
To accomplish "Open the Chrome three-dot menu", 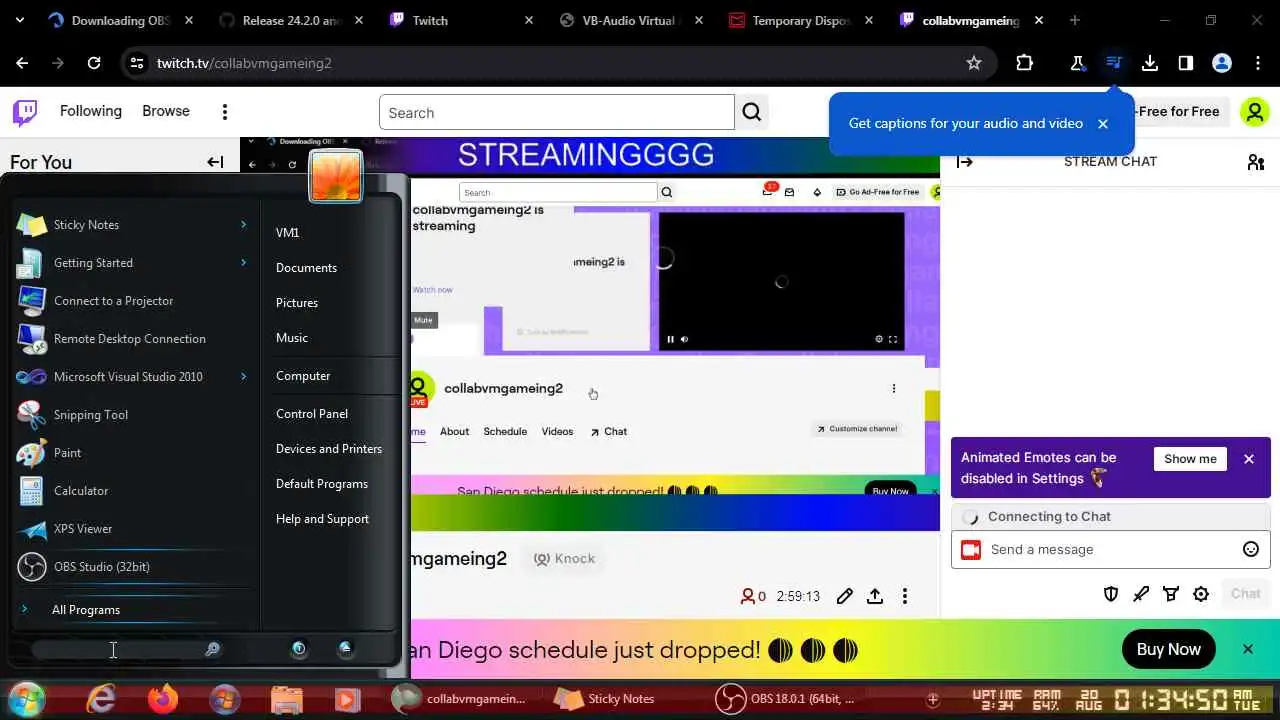I will (1258, 63).
